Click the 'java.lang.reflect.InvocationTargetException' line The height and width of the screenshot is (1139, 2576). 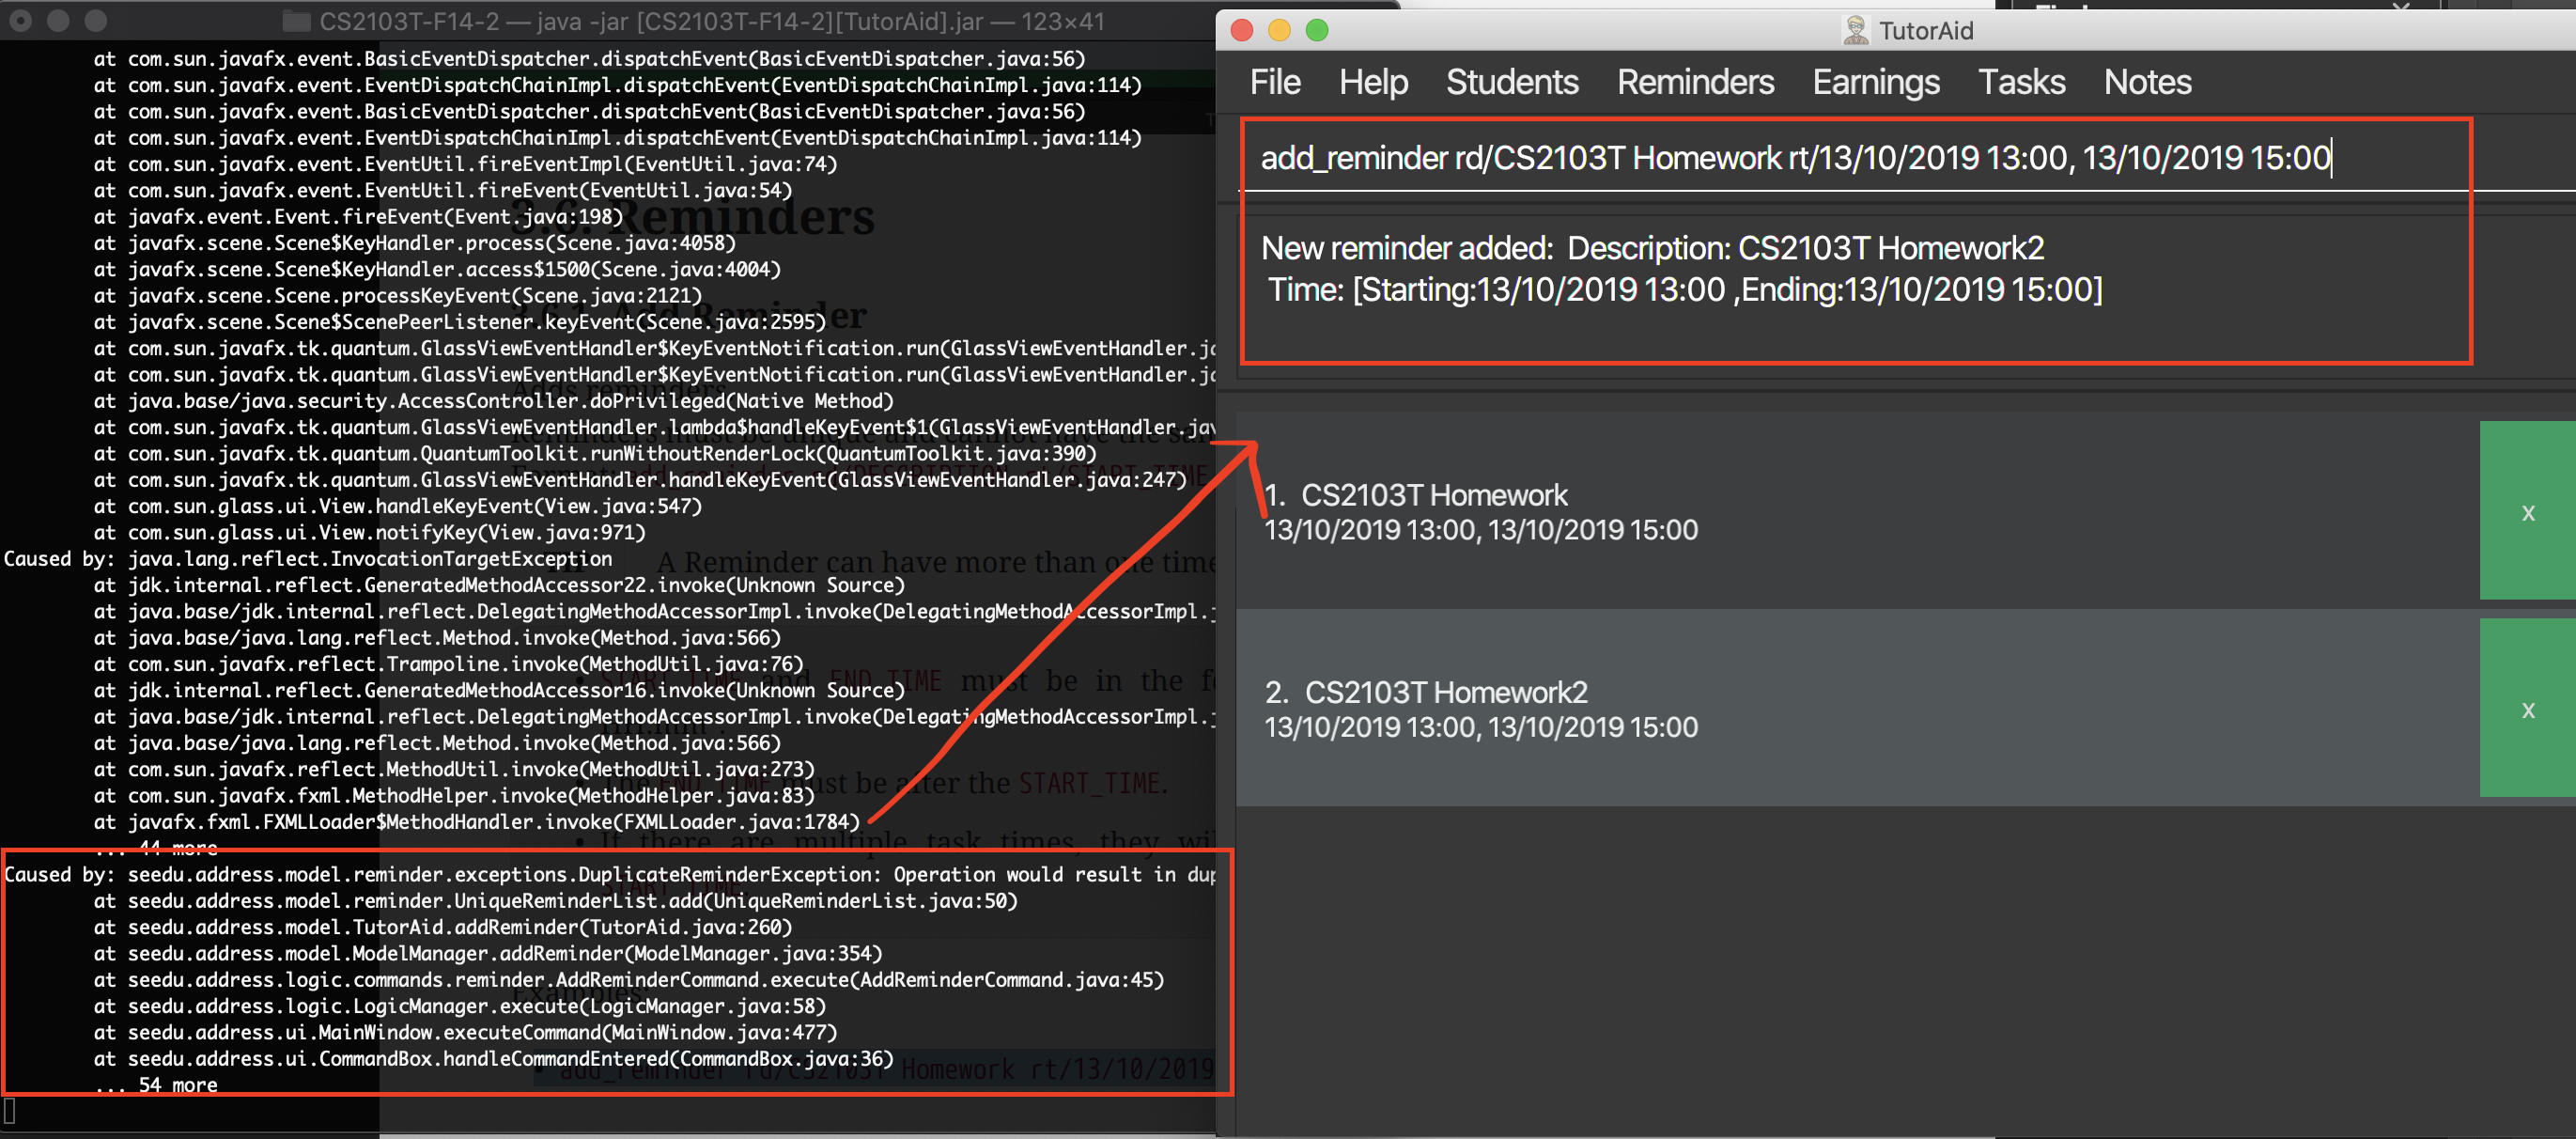(x=308, y=558)
